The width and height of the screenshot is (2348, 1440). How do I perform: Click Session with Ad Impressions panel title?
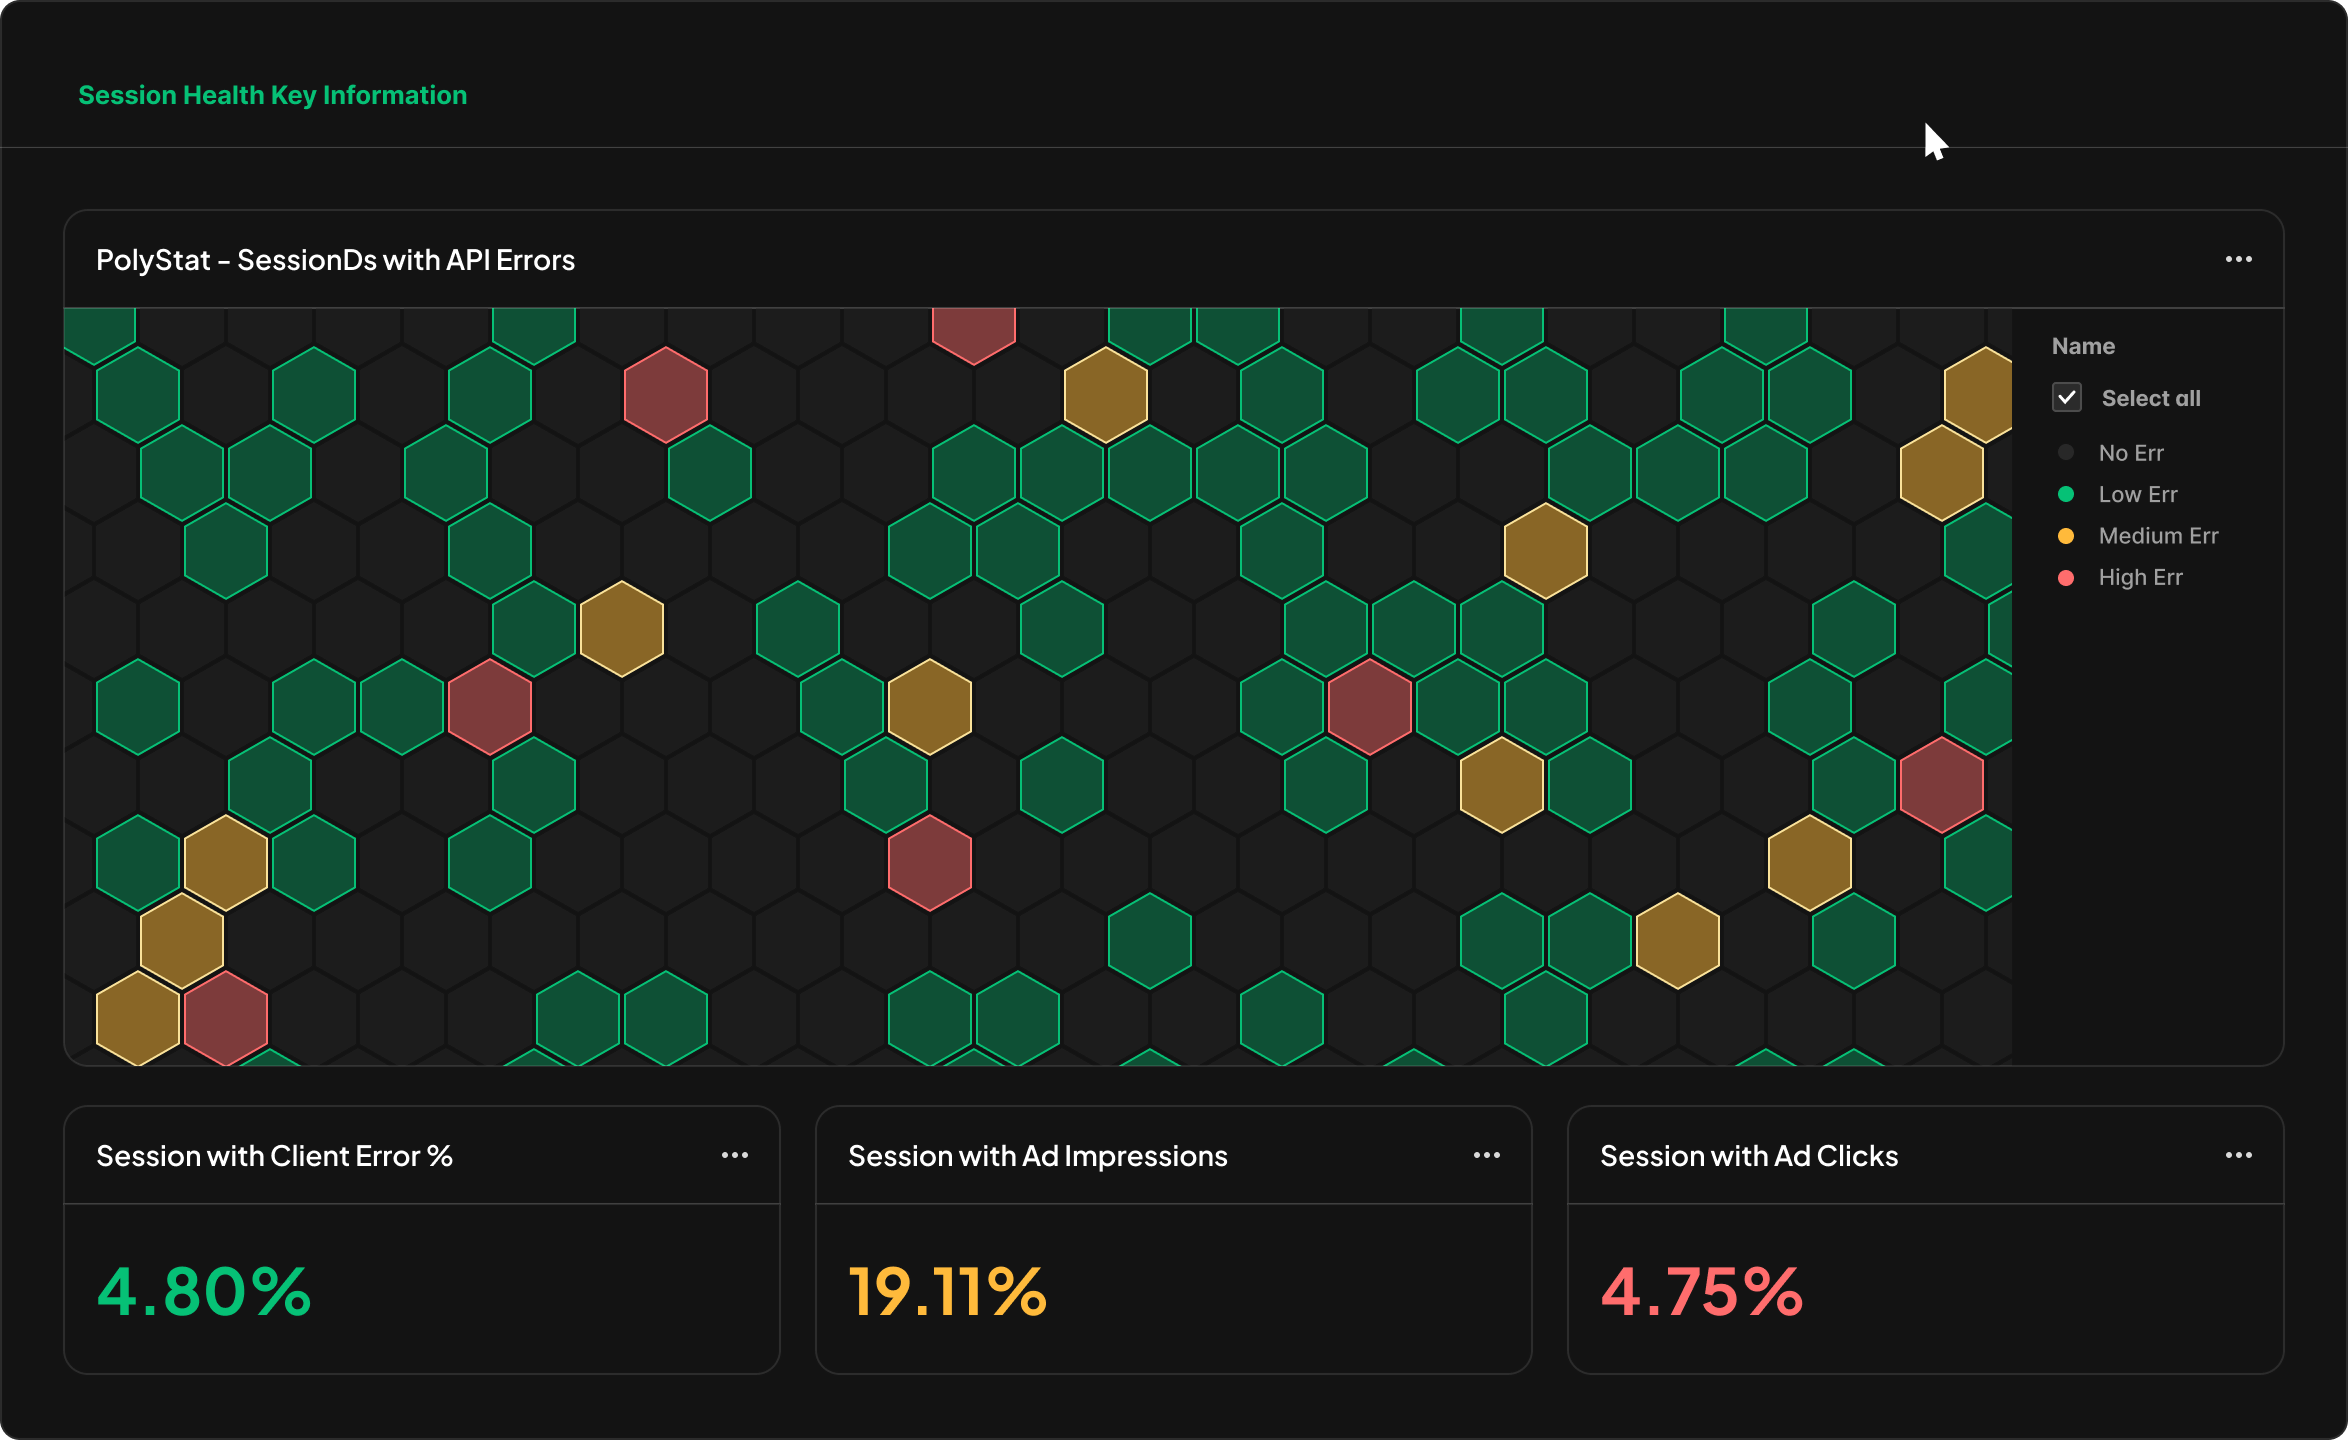click(1037, 1156)
